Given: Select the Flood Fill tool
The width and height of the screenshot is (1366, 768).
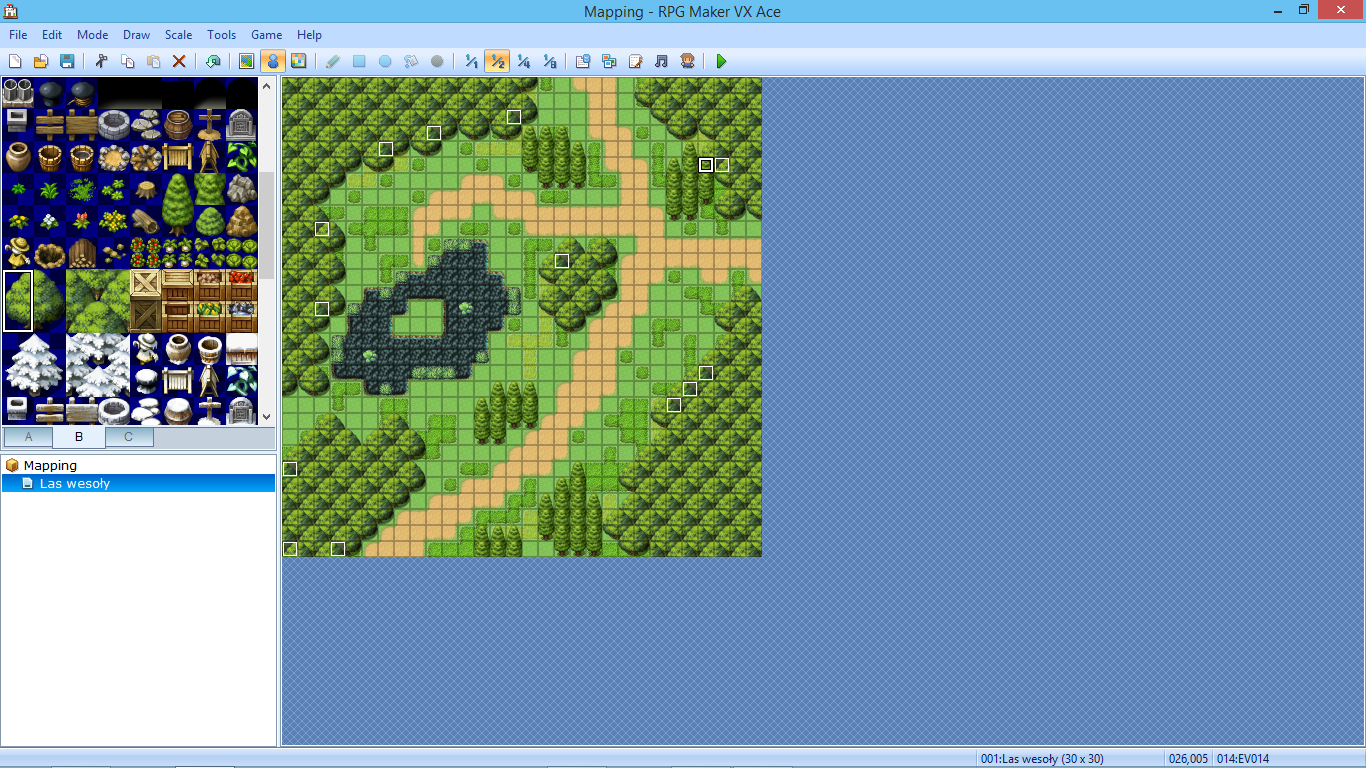Looking at the screenshot, I should 411,62.
